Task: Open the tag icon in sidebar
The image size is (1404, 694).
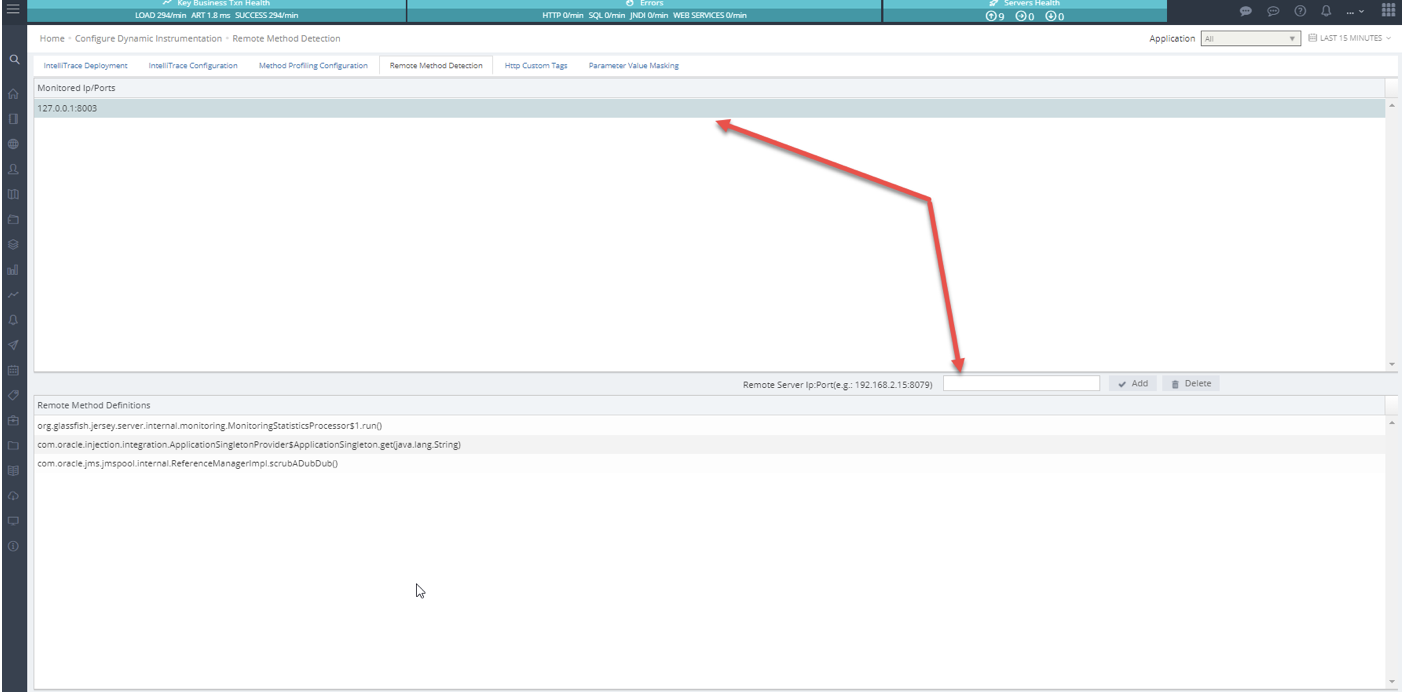Action: (x=13, y=395)
